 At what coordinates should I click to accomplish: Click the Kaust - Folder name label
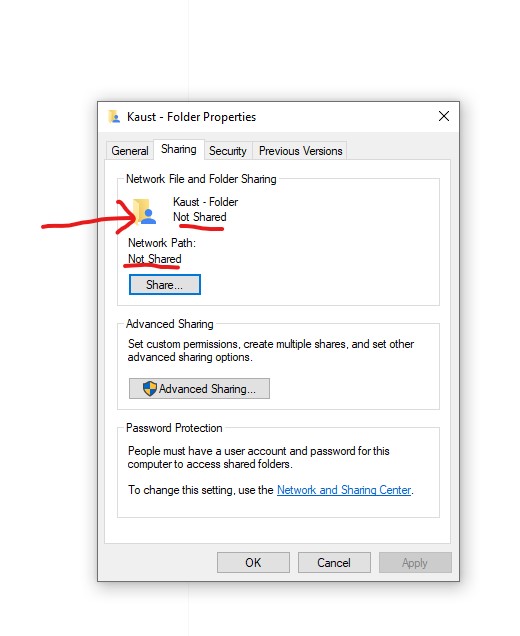pyautogui.click(x=205, y=202)
